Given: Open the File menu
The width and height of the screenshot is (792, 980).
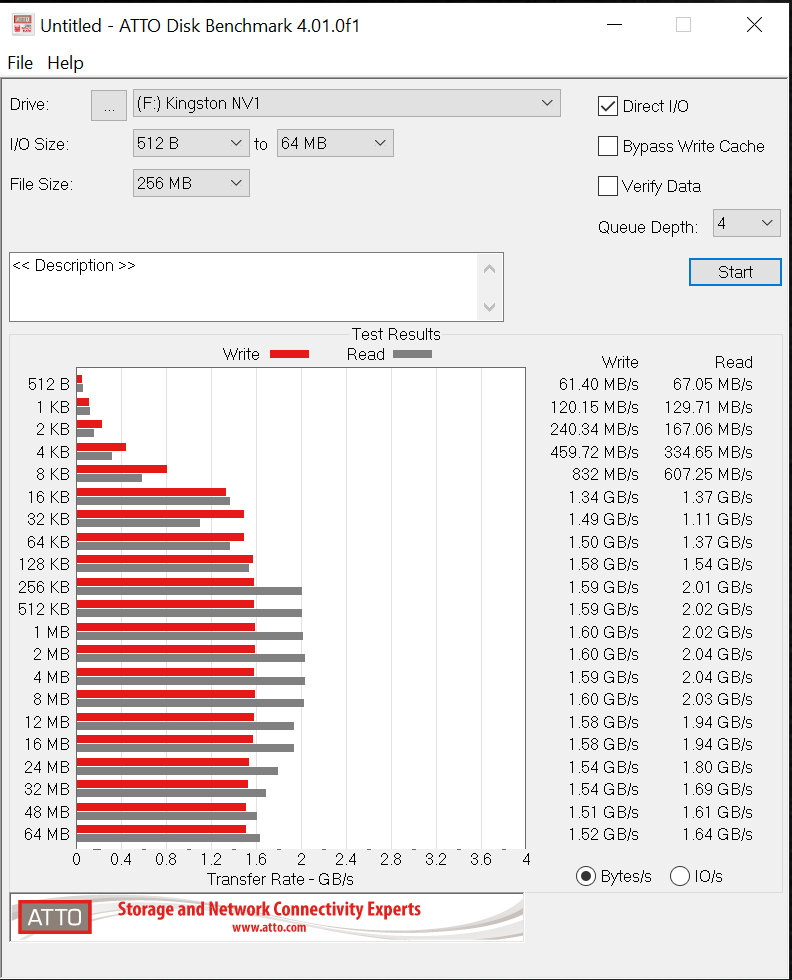Looking at the screenshot, I should (x=20, y=63).
